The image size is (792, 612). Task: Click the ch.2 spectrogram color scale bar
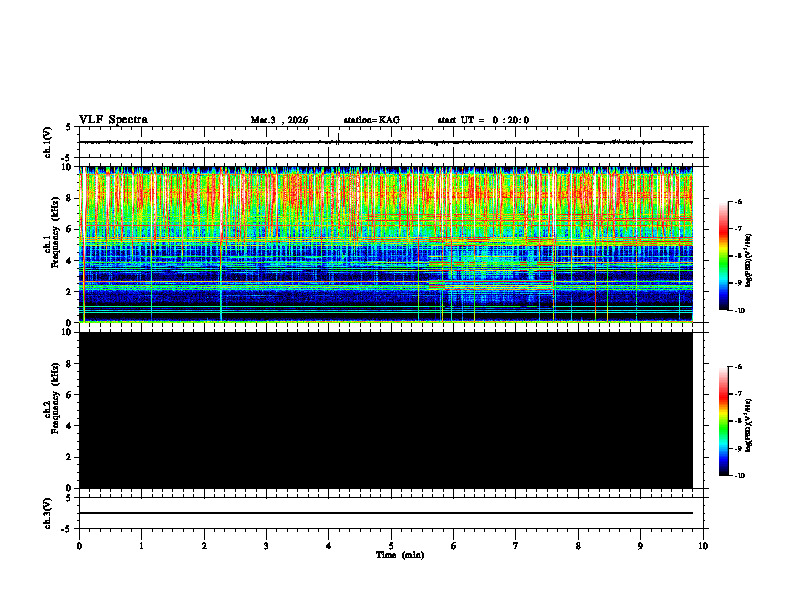(x=723, y=421)
